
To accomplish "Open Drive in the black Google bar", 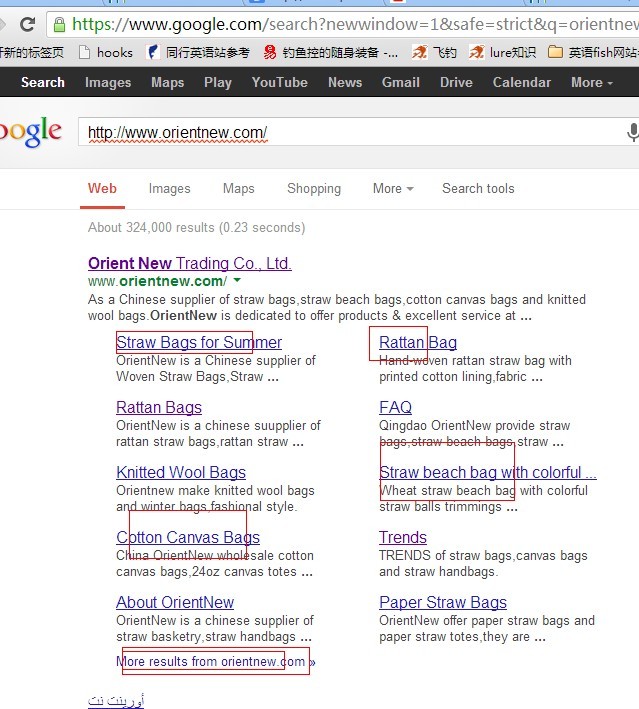I will [456, 82].
